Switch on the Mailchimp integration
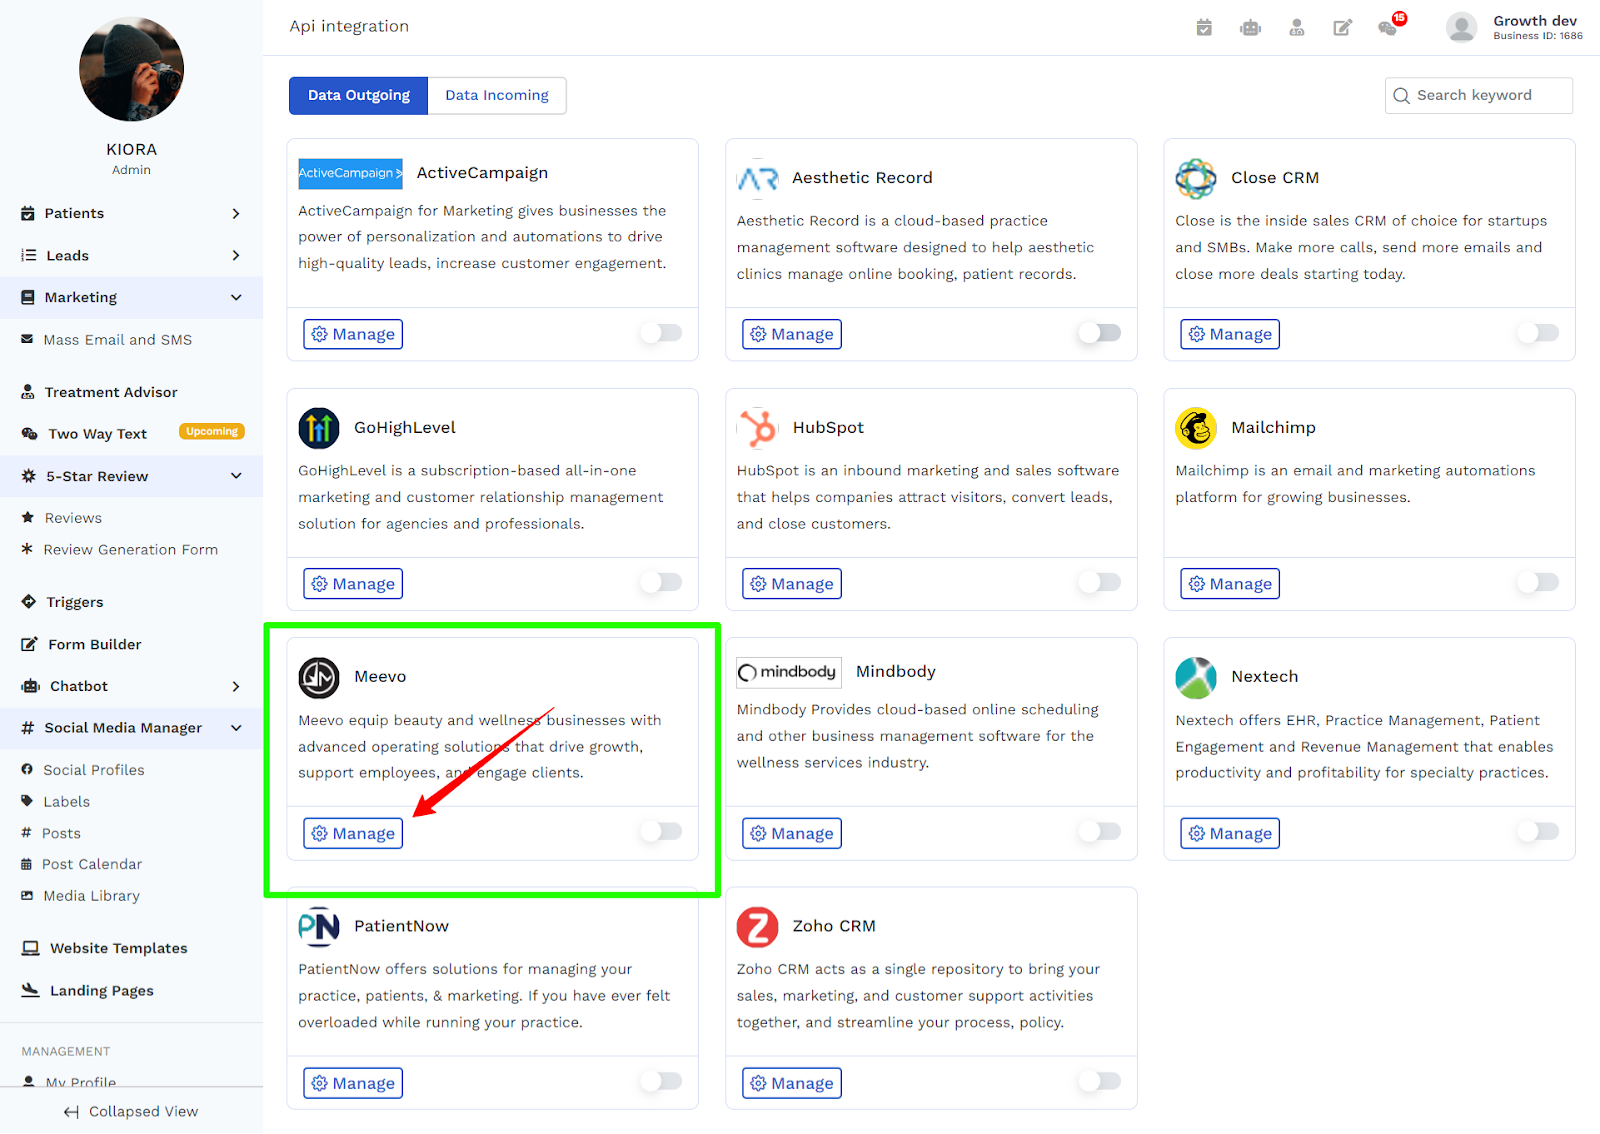 [x=1538, y=582]
